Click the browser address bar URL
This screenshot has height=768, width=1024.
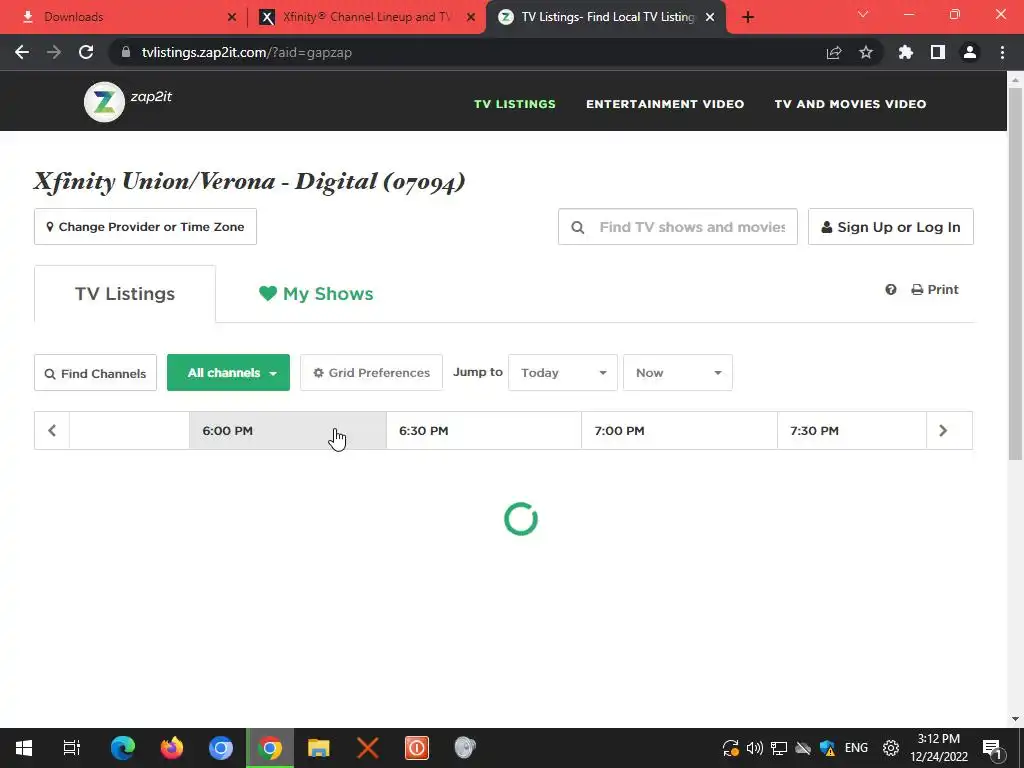coord(247,52)
